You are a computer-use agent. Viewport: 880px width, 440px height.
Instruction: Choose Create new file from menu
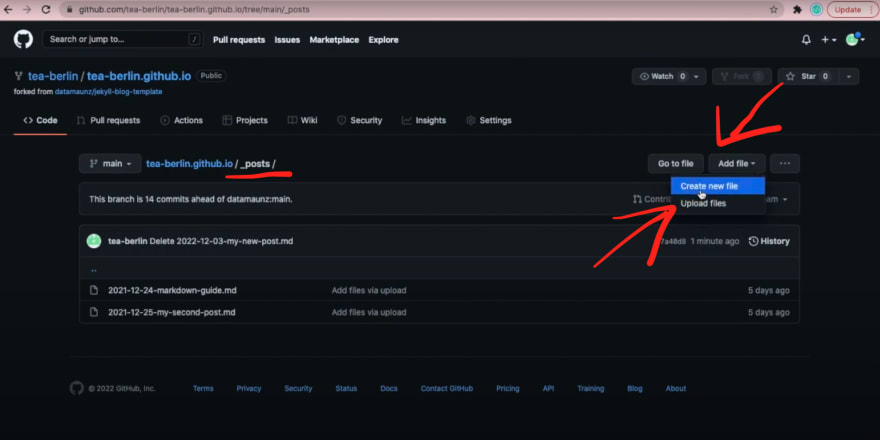click(717, 186)
